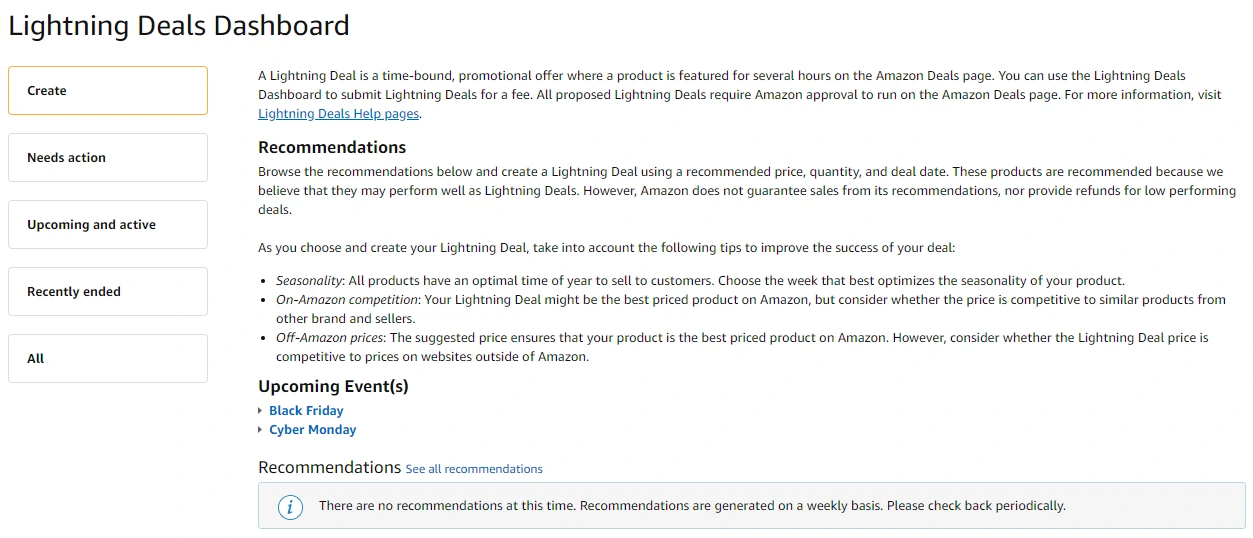Viewport: 1253px width, 538px height.
Task: Click the Recommendations heading beside See all
Action: pyautogui.click(x=329, y=468)
